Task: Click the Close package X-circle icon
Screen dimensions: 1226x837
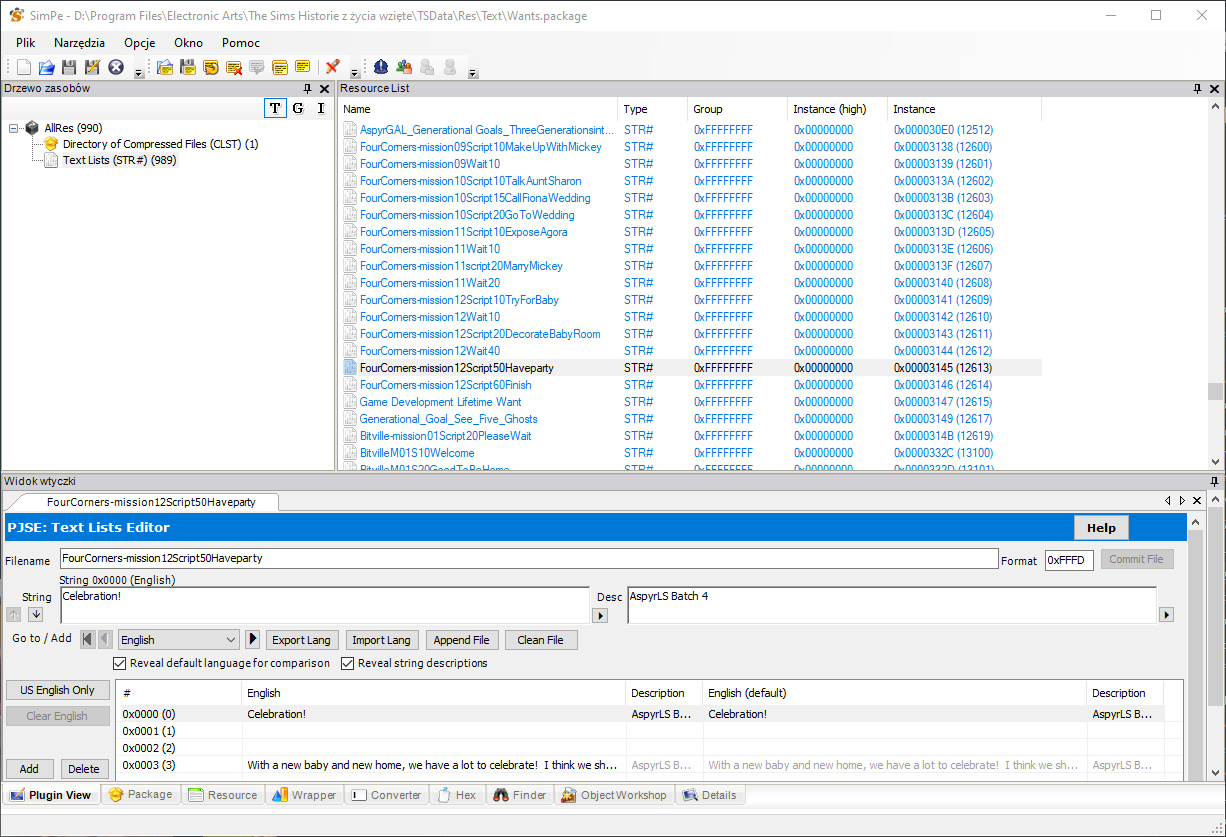Action: point(116,67)
